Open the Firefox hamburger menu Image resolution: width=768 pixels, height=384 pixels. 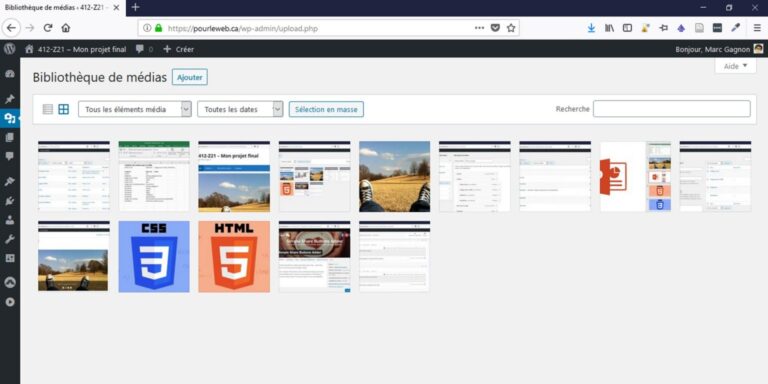point(757,28)
